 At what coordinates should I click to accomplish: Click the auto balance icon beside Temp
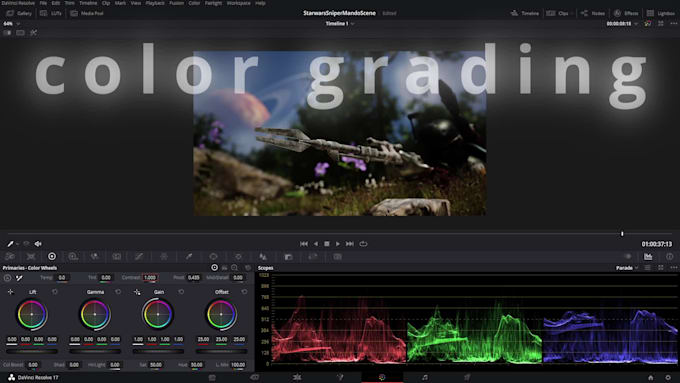point(7,278)
